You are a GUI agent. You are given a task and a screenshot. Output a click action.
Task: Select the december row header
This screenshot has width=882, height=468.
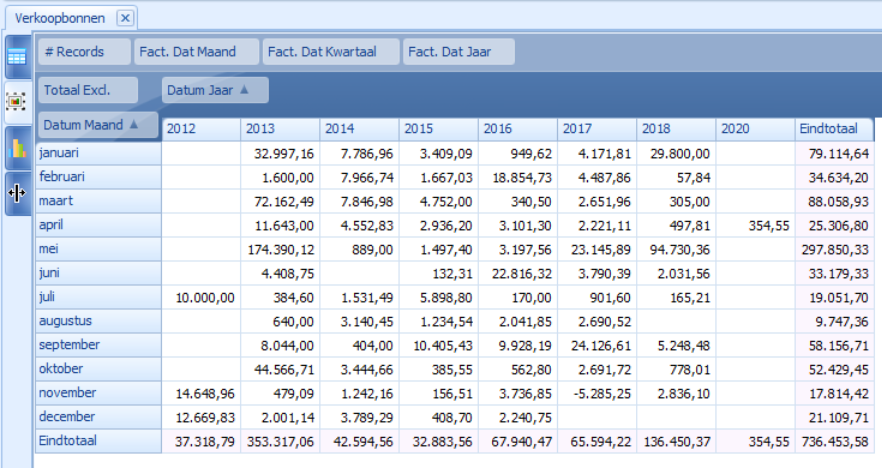pyautogui.click(x=98, y=417)
